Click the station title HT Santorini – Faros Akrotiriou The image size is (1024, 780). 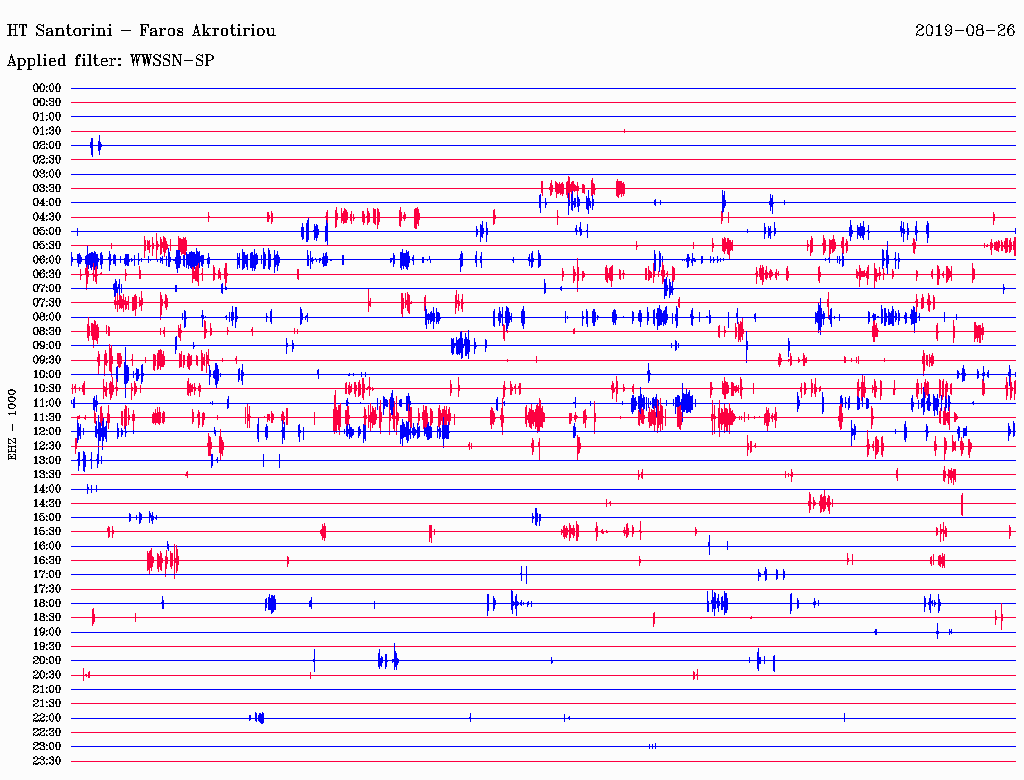point(141,31)
